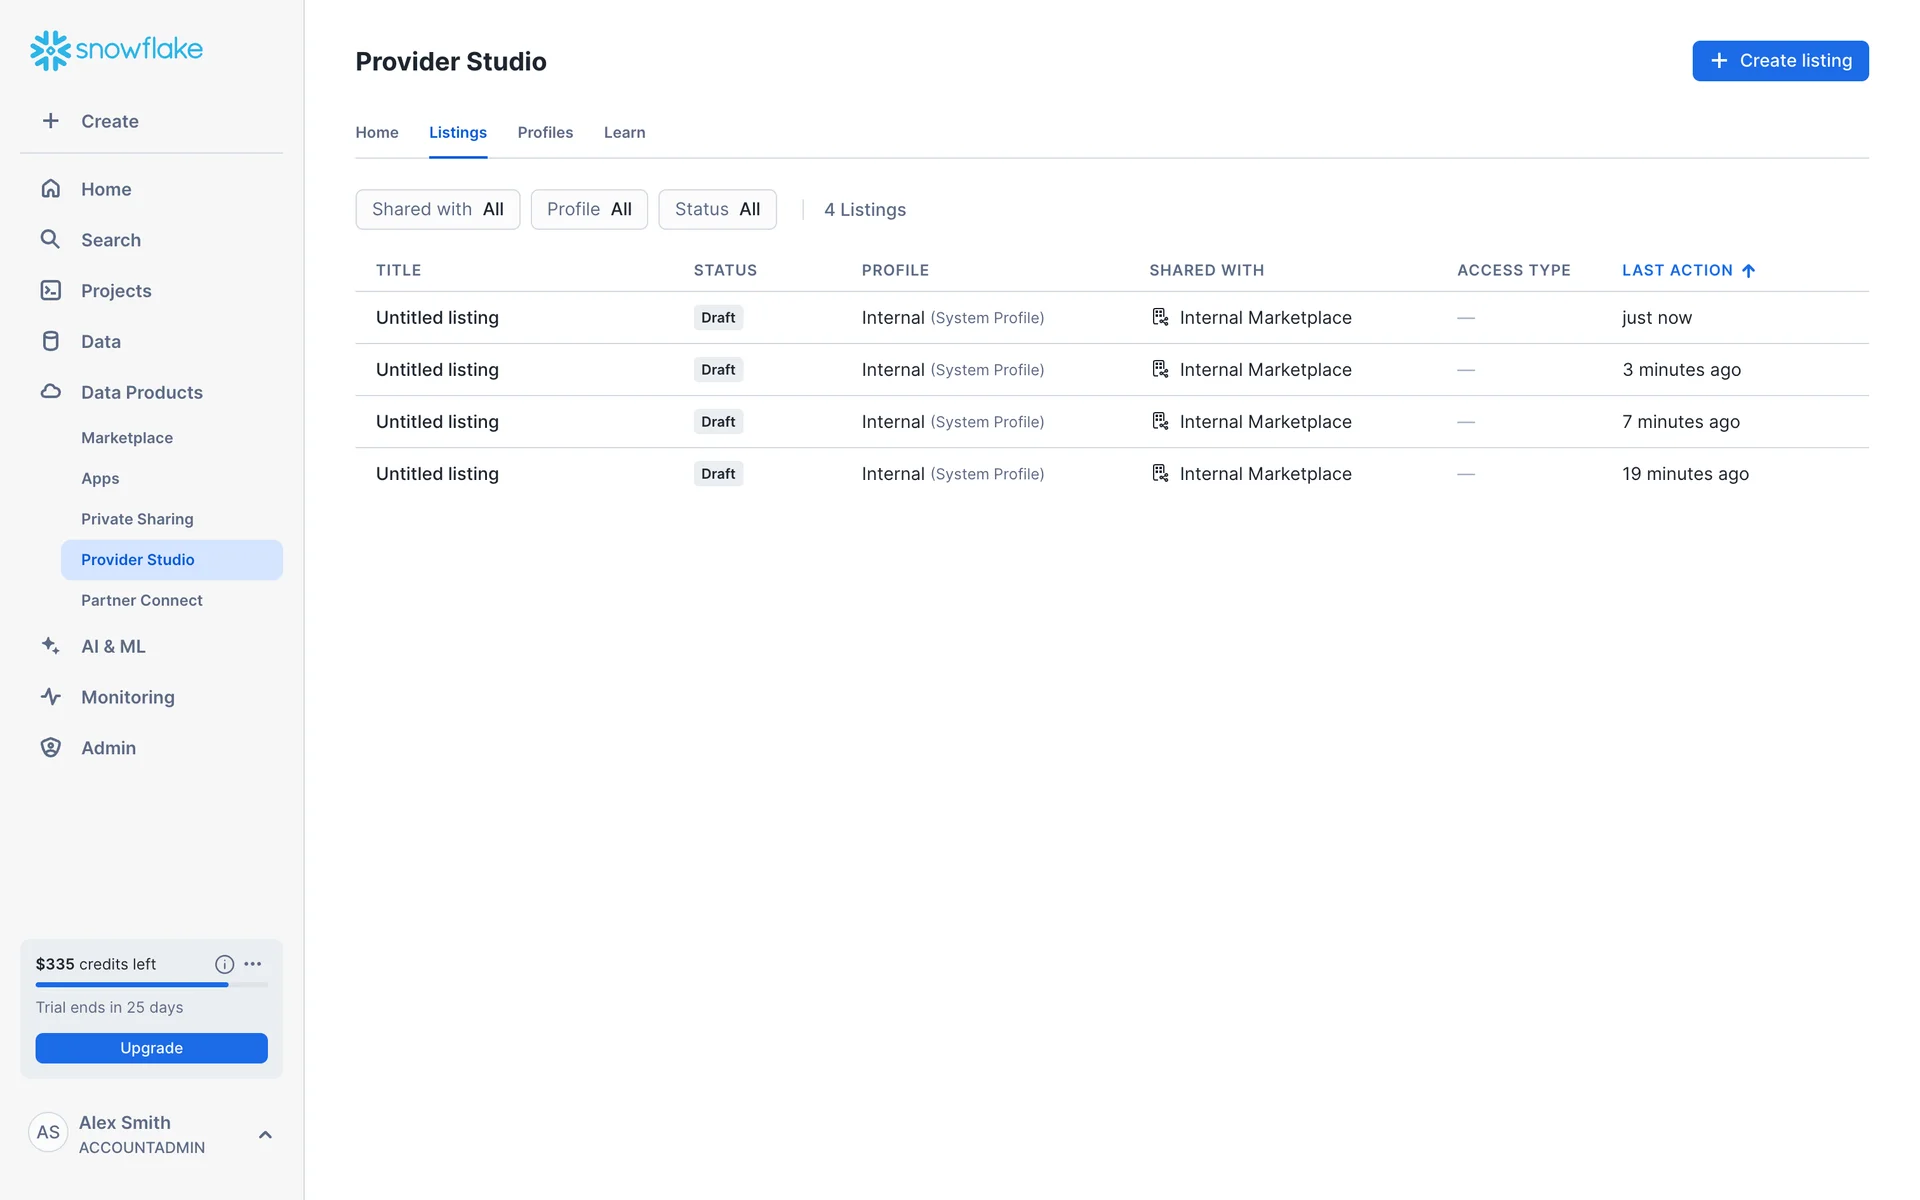Expand the Alex Smith account menu chevron
The image size is (1920, 1200).
click(x=265, y=1134)
